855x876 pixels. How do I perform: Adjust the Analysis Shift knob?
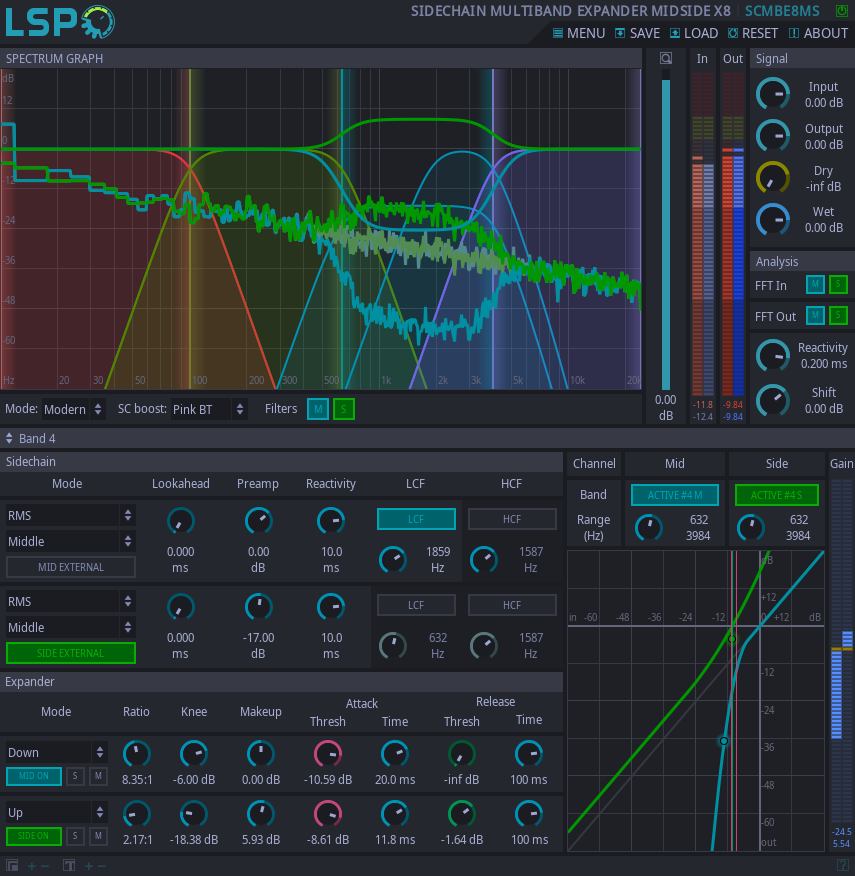pos(773,400)
